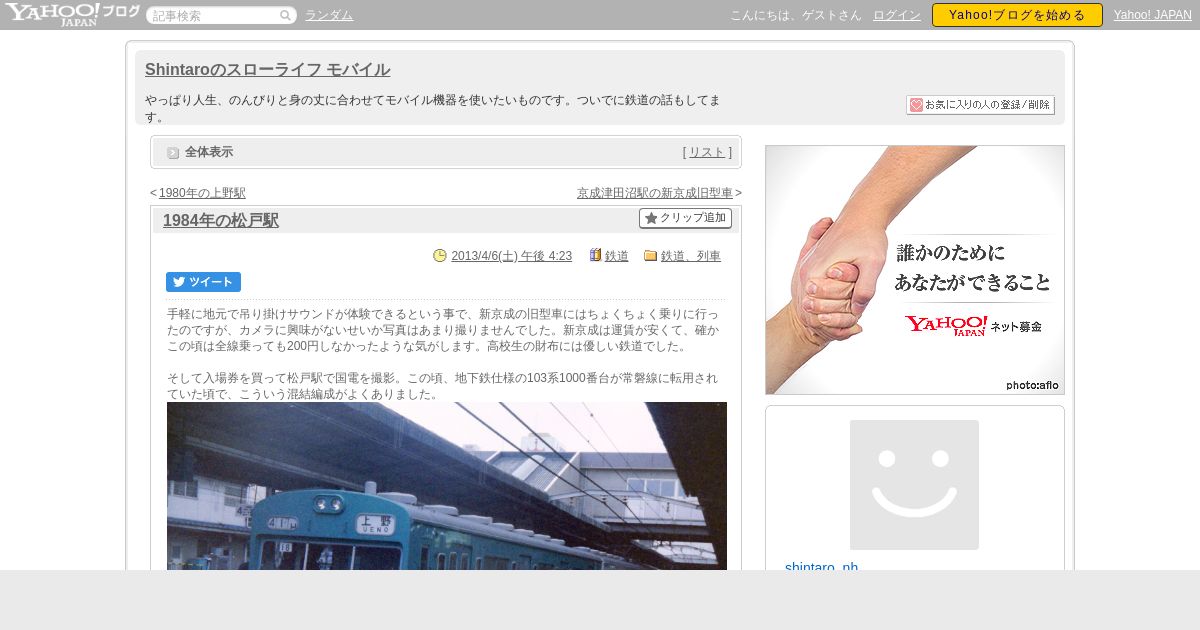Open the Yahoo! JAPAN link in header
This screenshot has height=630, width=1200.
pyautogui.click(x=1153, y=15)
